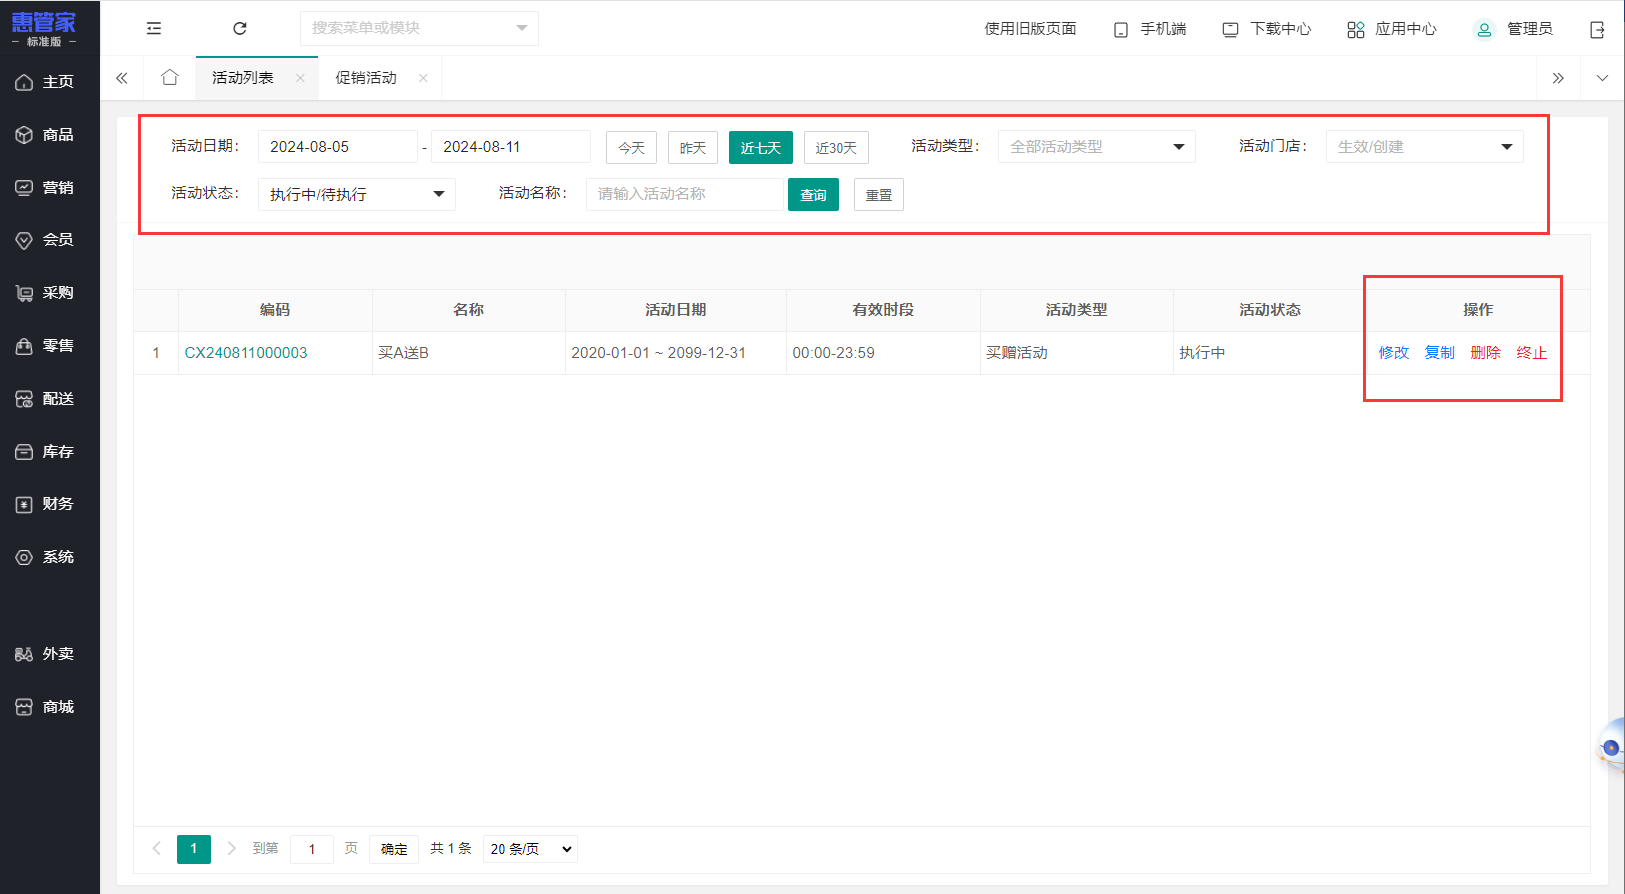Switch to the 活动列表 tab

[243, 78]
